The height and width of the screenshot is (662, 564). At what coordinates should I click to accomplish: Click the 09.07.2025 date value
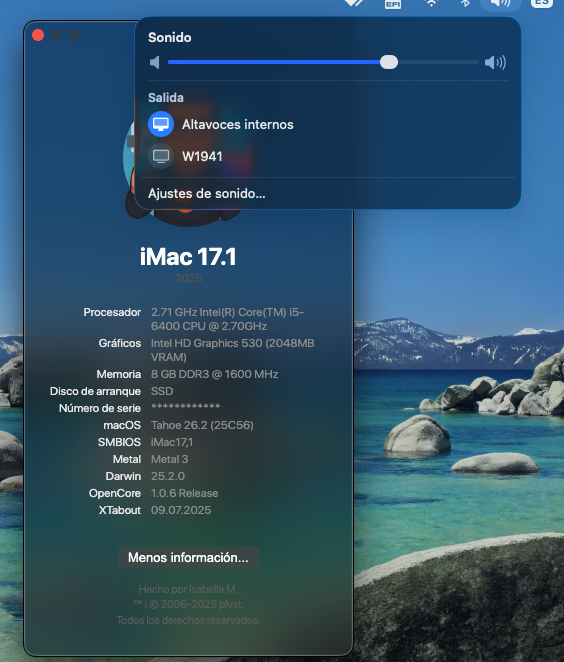(x=181, y=510)
